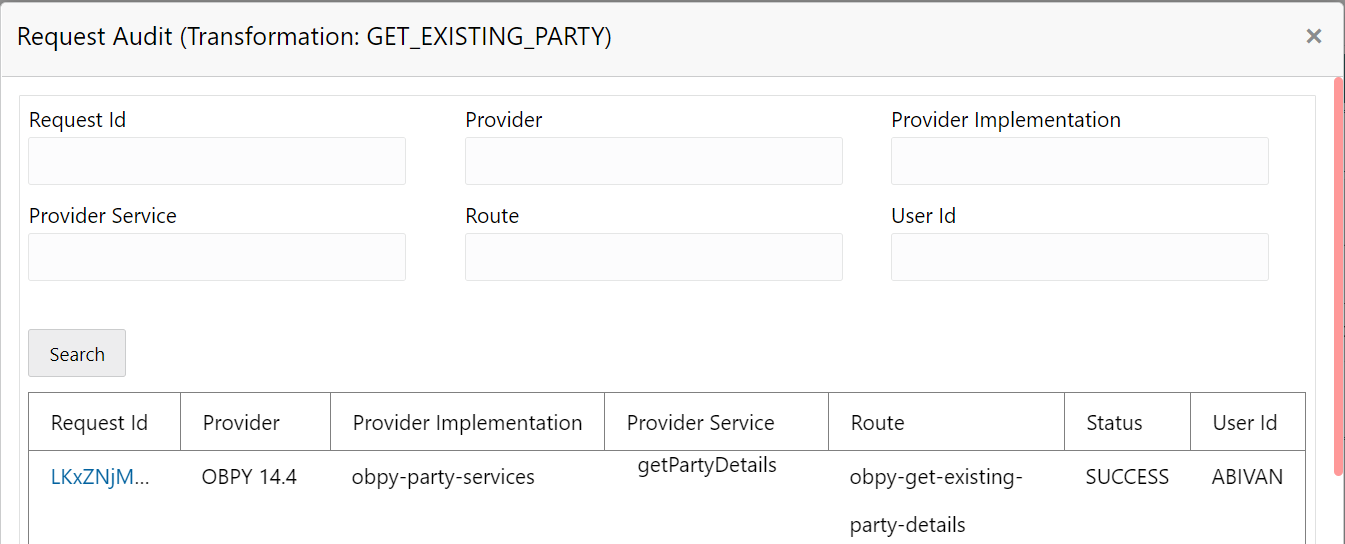This screenshot has height=544, width=1345.
Task: Click the Provider Implementation input field
Action: click(1079, 161)
